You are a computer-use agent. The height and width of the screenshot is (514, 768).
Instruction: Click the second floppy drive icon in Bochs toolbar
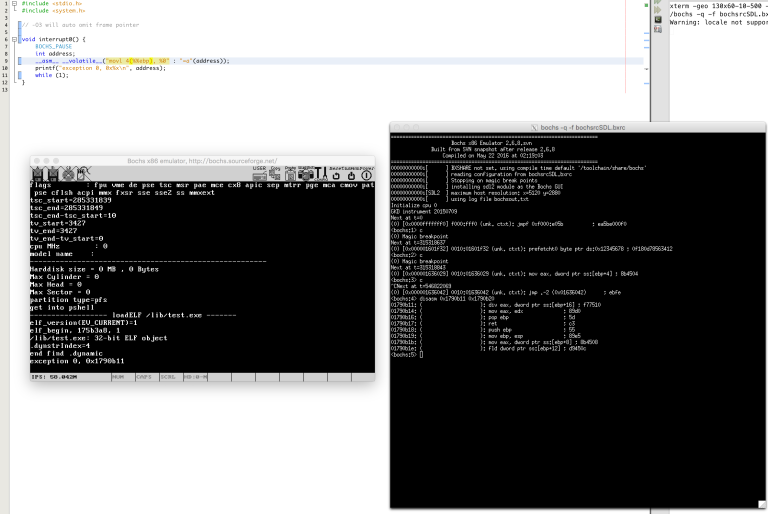click(53, 174)
